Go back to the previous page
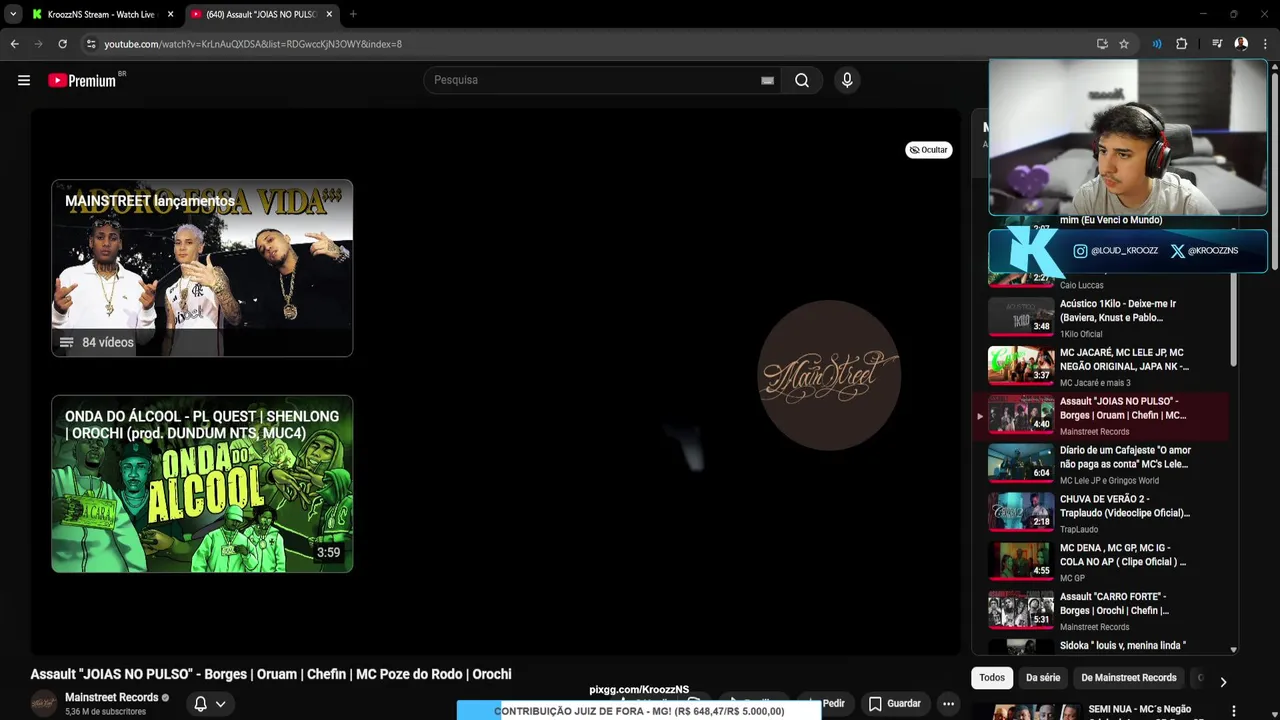 14,44
